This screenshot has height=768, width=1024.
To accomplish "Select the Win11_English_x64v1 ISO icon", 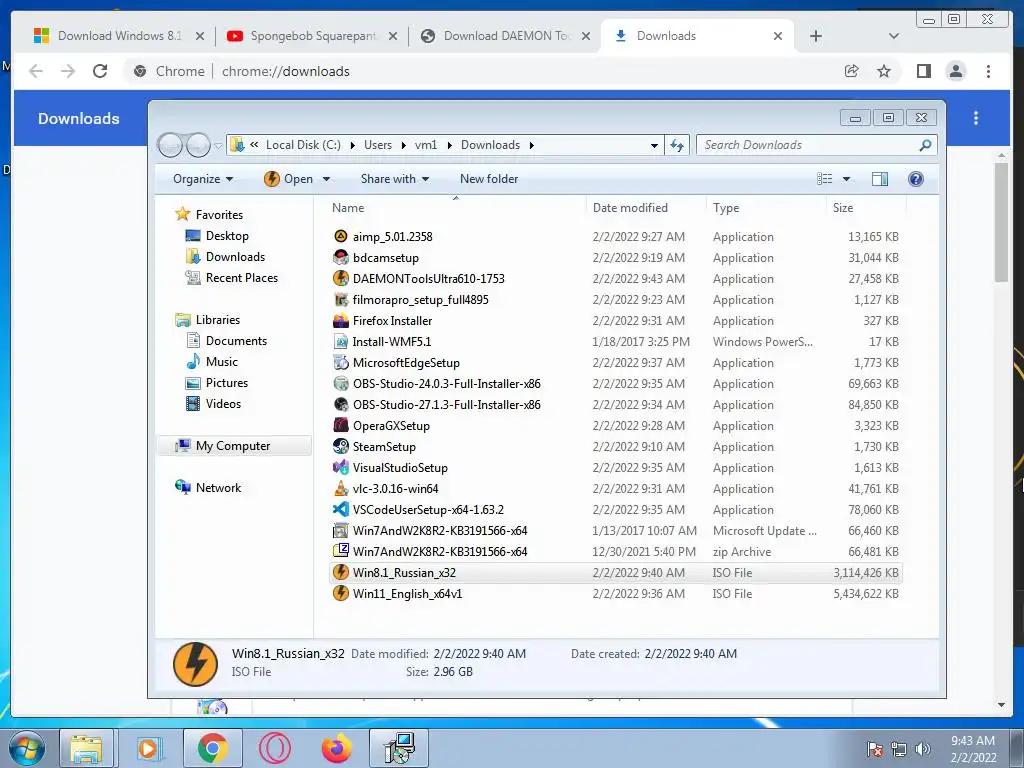I will [x=340, y=594].
